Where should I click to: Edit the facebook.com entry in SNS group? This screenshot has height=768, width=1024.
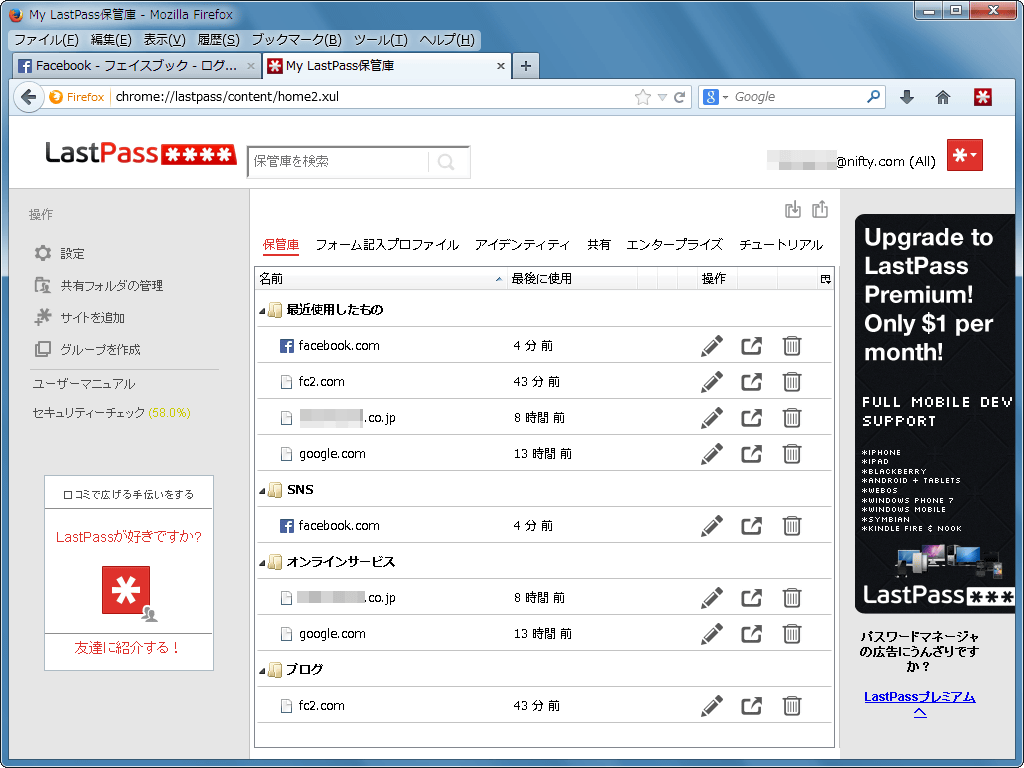[x=712, y=525]
